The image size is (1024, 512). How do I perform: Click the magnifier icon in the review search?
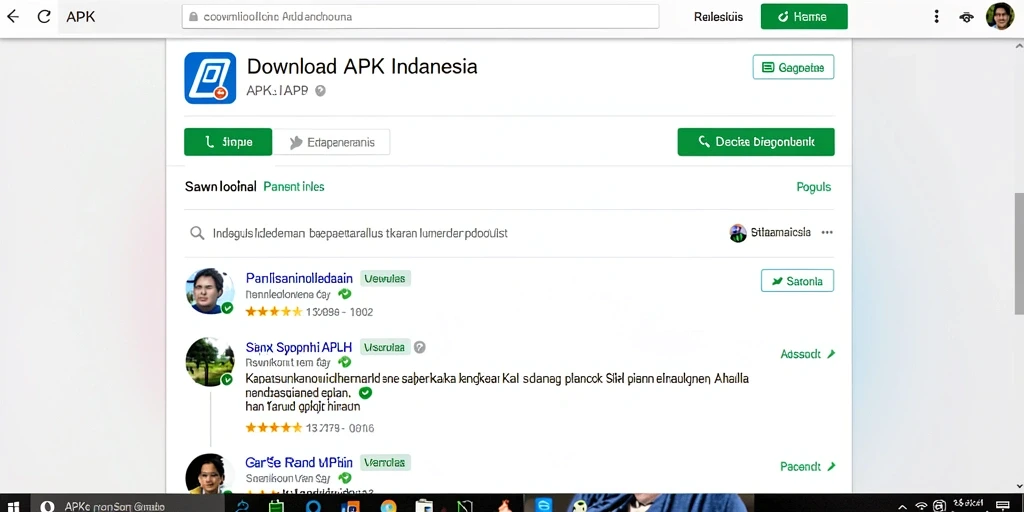pos(197,232)
